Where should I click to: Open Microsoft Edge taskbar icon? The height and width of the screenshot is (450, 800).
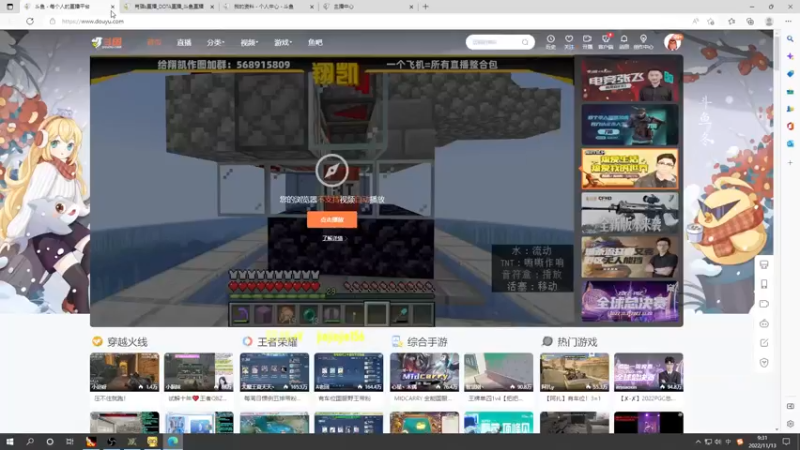173,442
